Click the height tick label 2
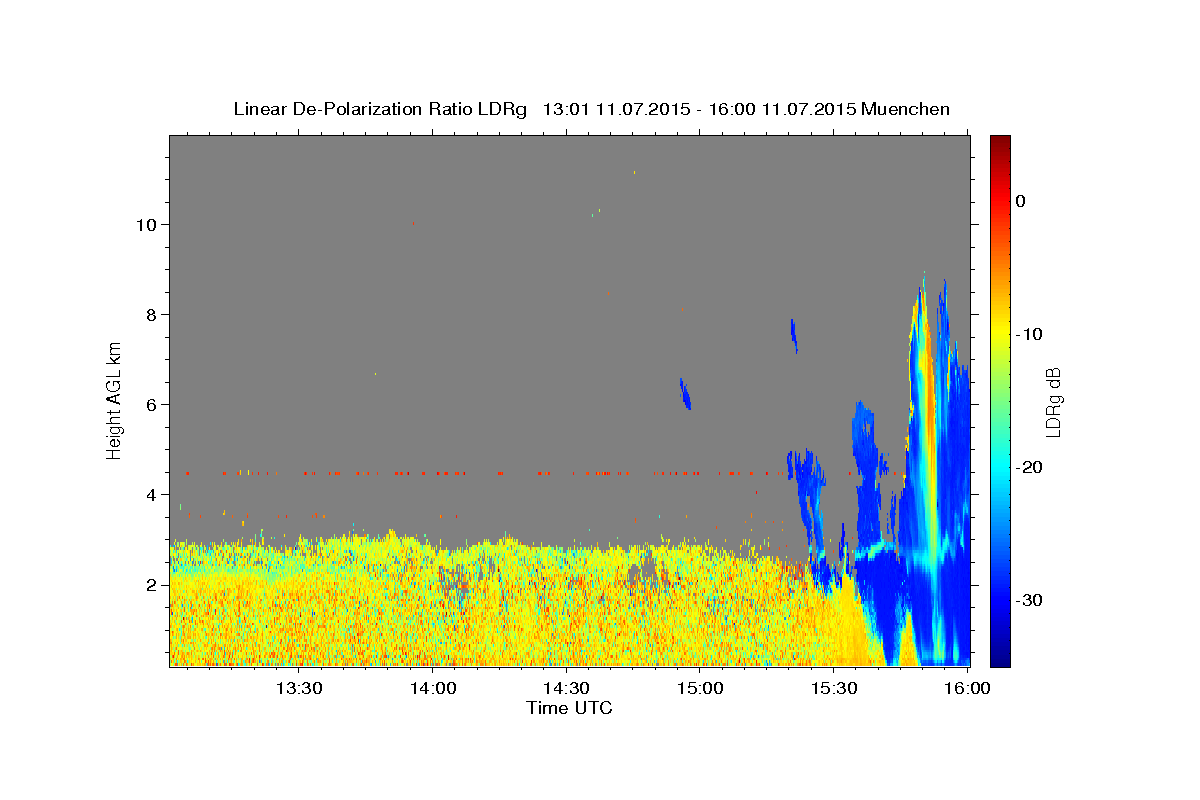Viewport: 1200px width, 800px height. click(x=151, y=584)
